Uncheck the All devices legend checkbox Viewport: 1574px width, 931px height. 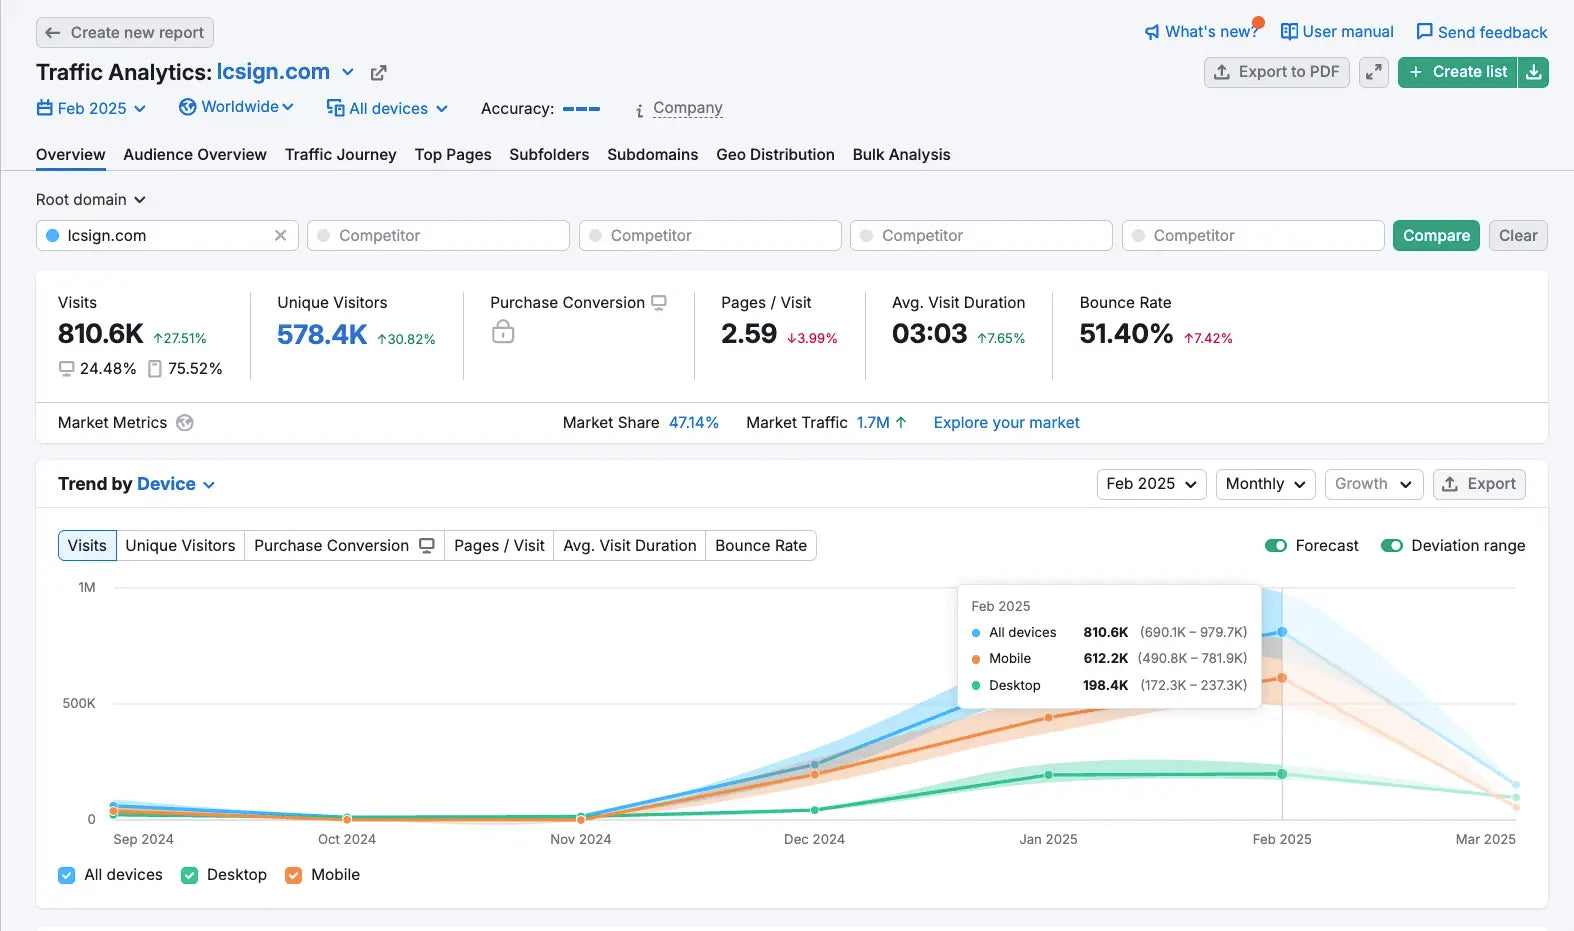[67, 875]
